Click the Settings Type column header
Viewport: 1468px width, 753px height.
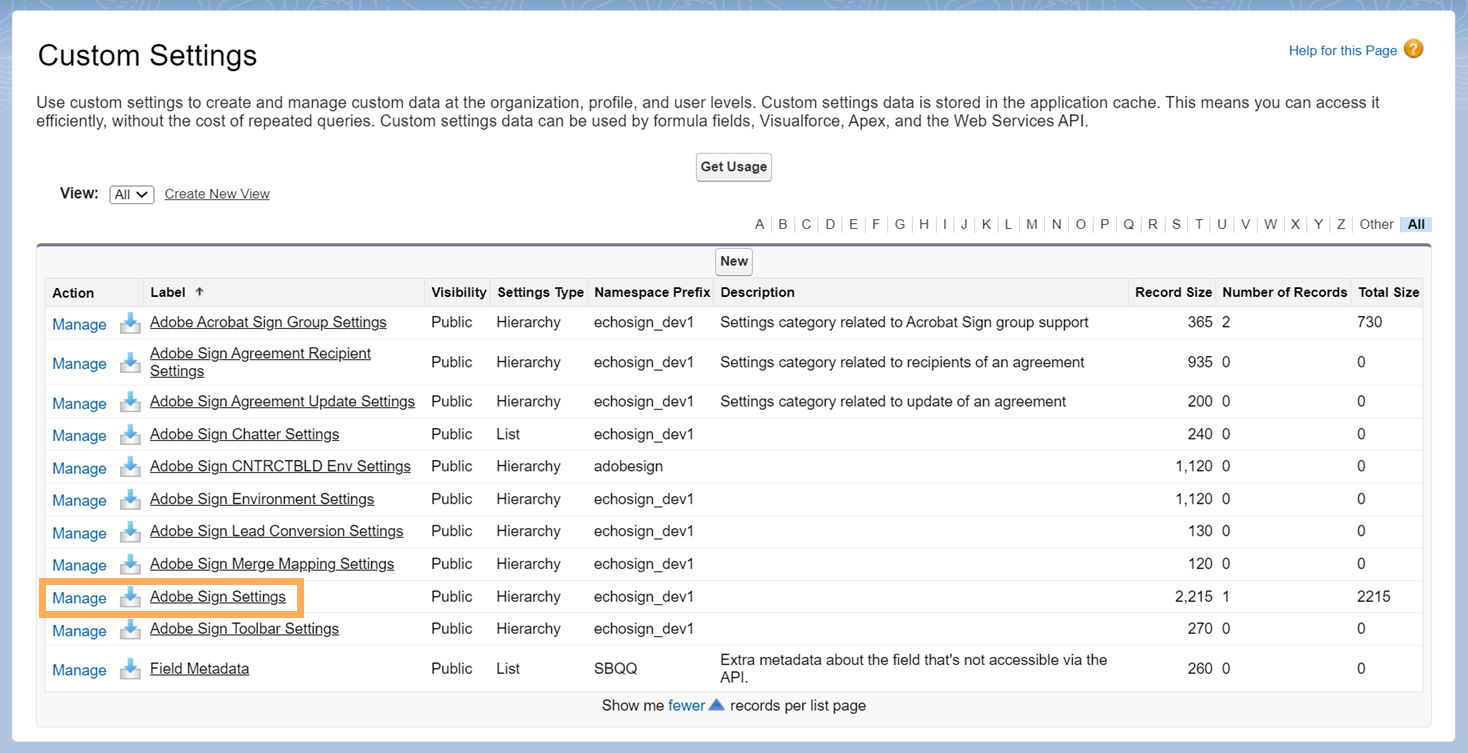point(540,292)
